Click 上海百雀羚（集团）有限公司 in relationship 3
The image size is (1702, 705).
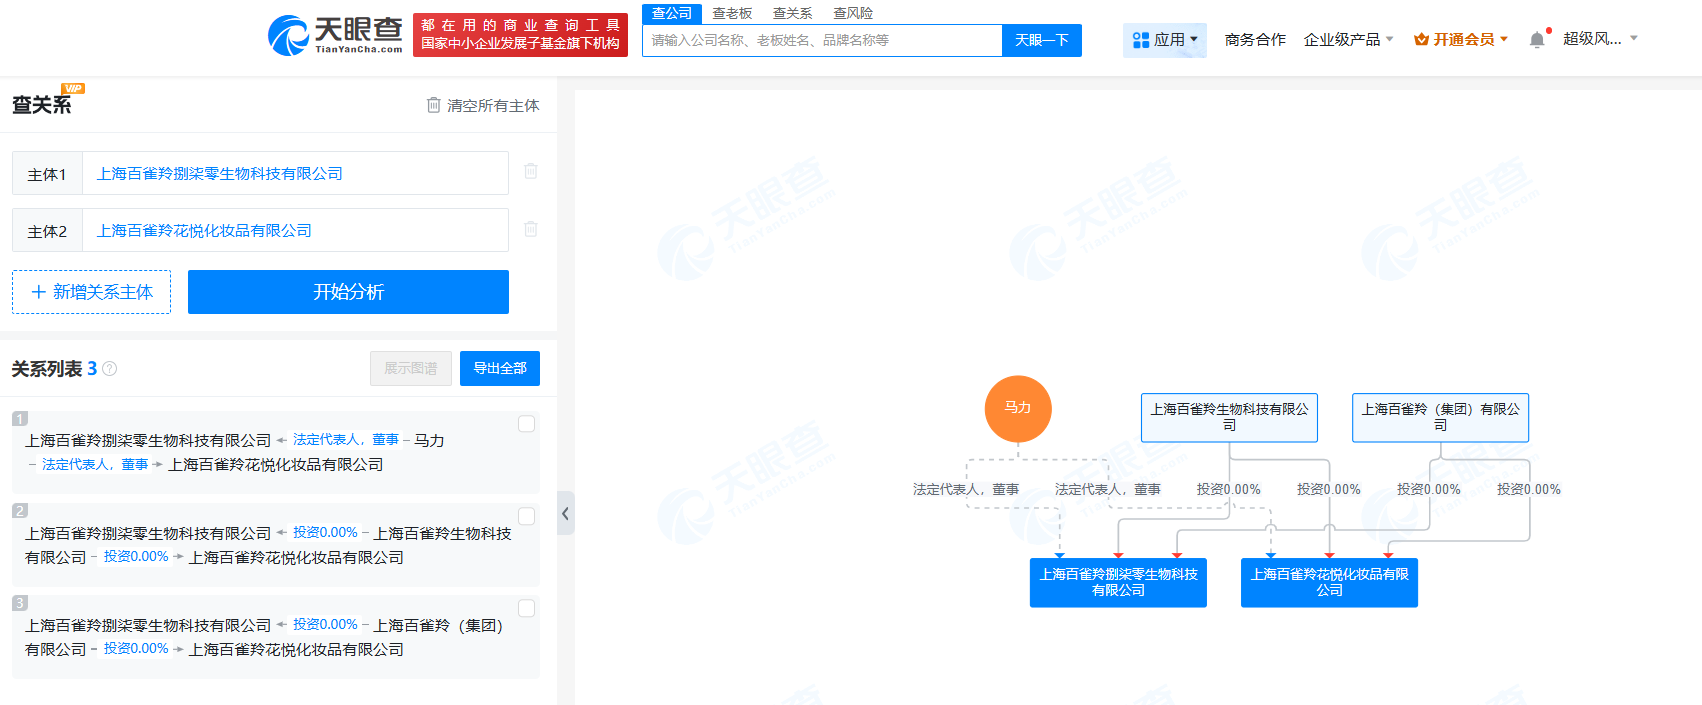264,637
